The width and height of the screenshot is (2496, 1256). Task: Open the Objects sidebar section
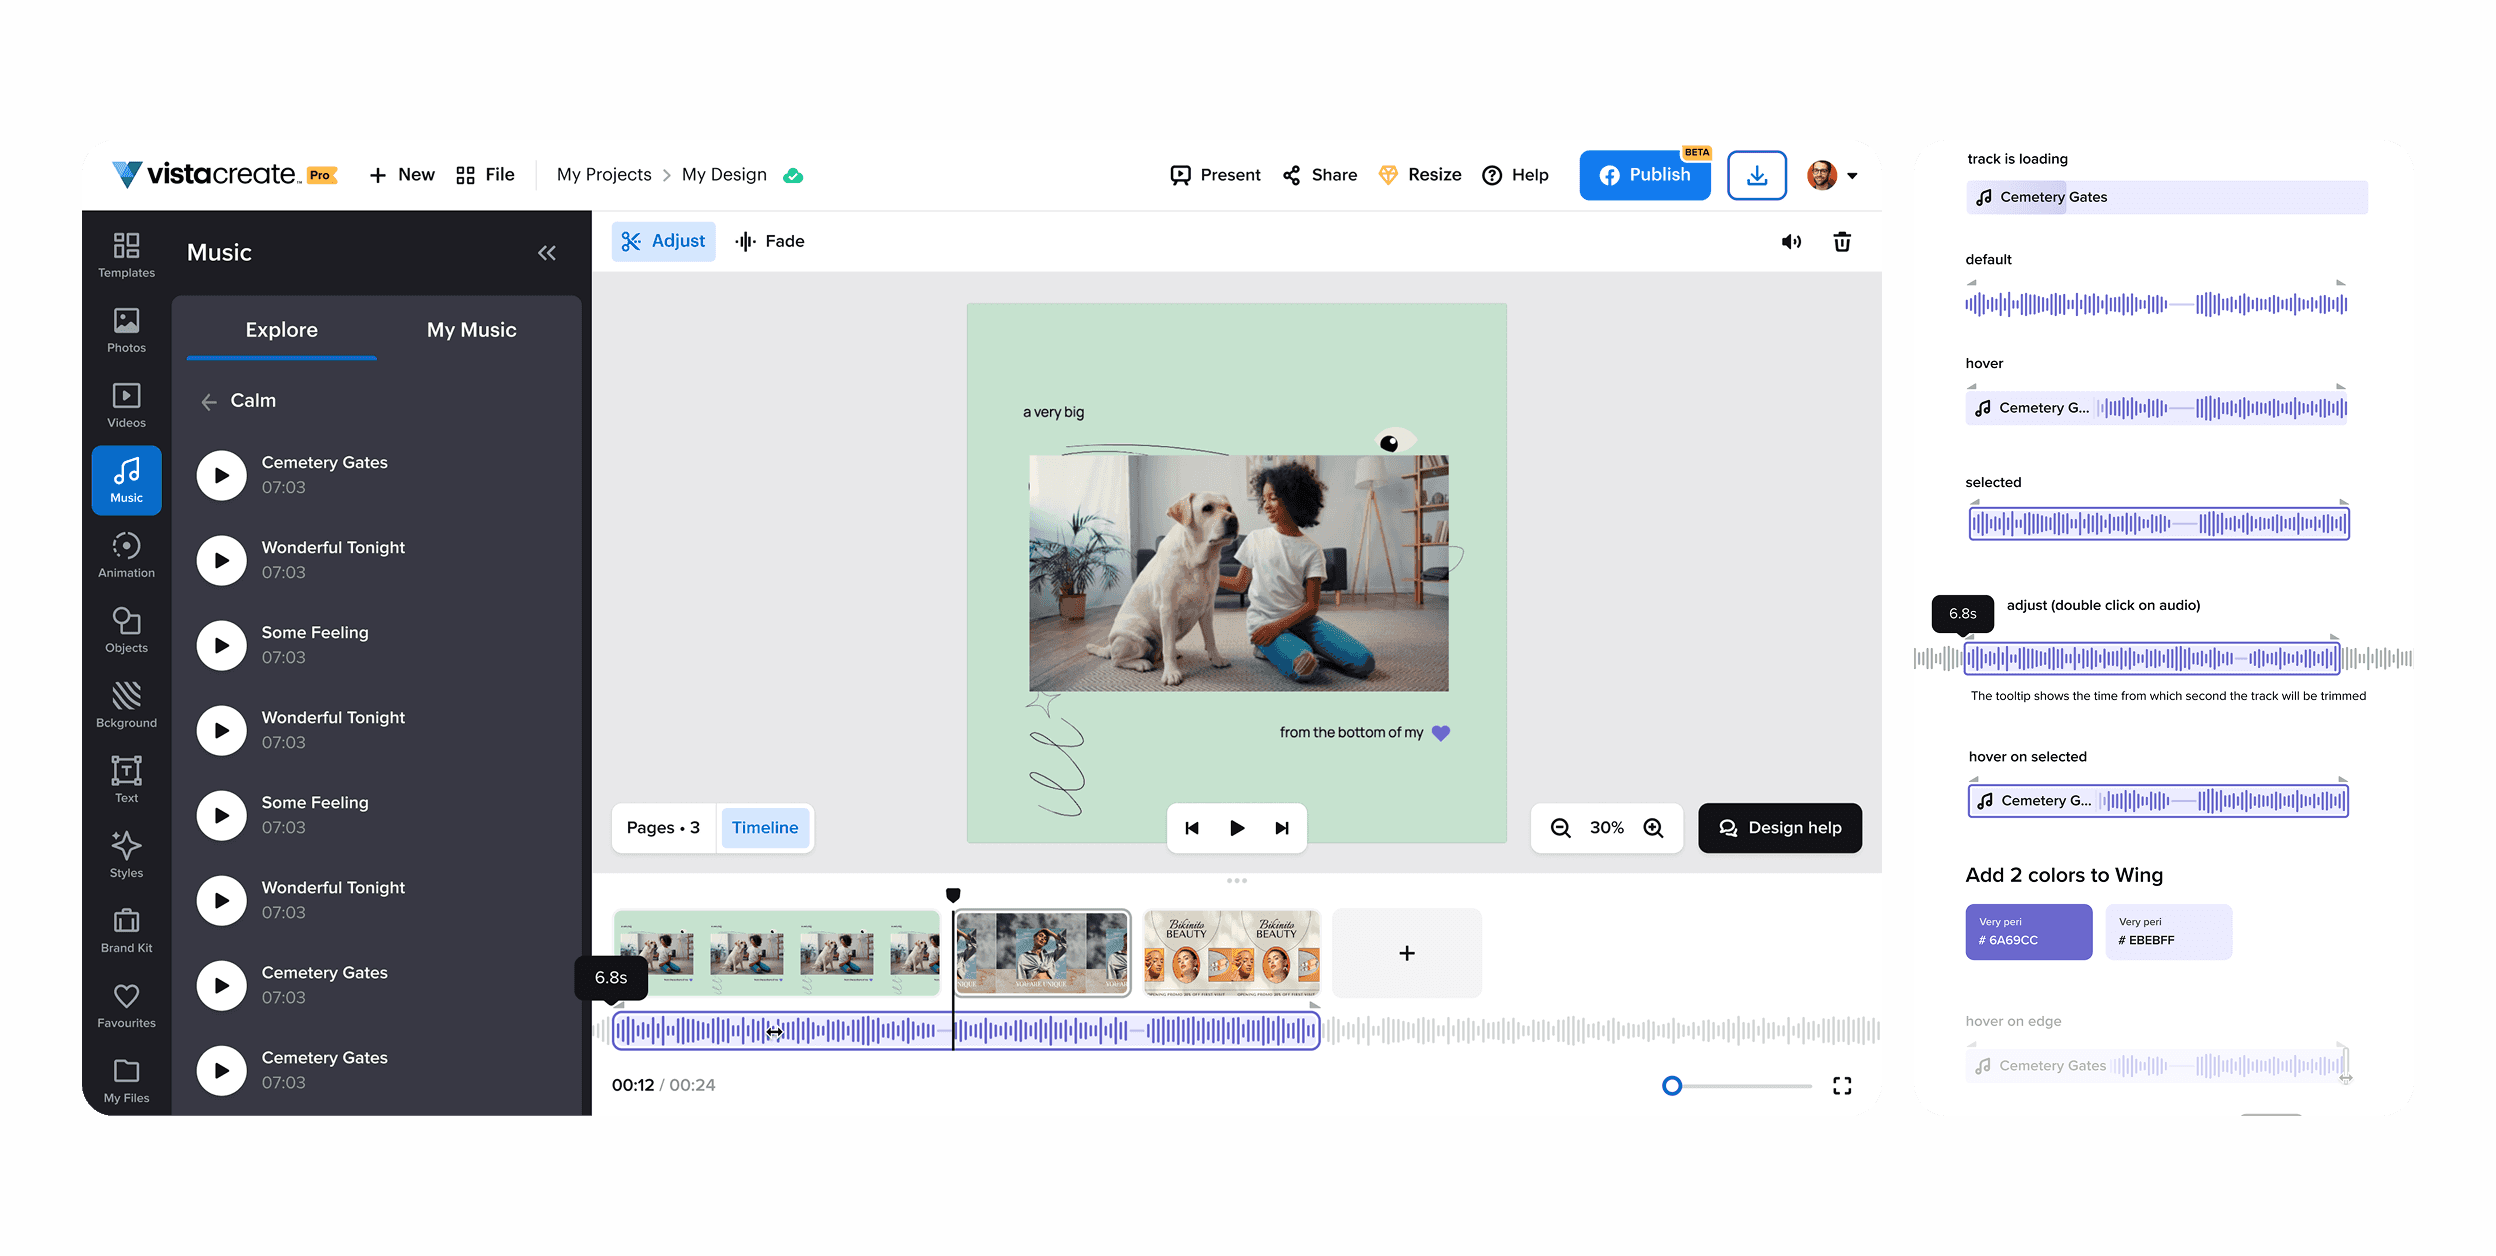click(126, 630)
